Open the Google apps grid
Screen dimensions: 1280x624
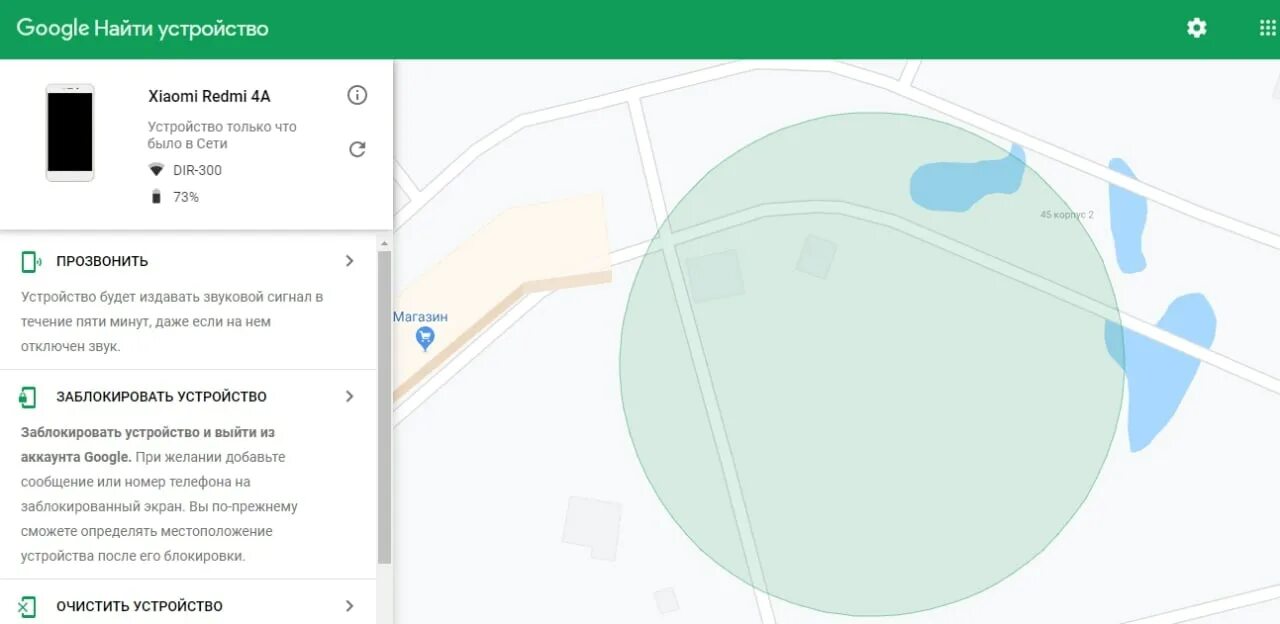click(x=1267, y=28)
